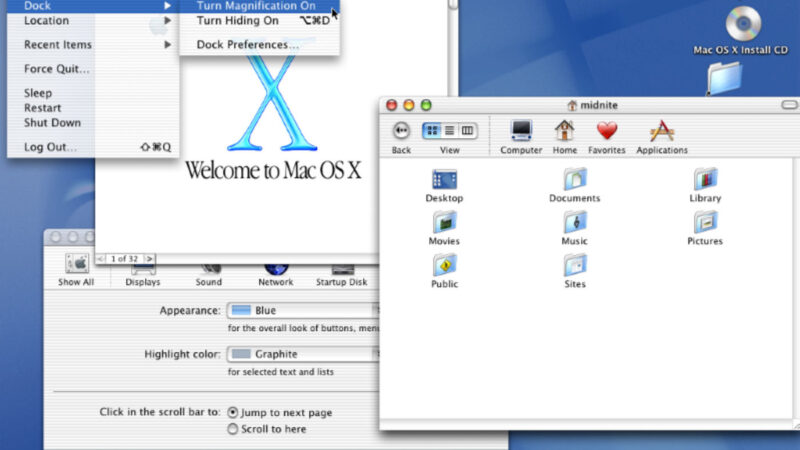Switch Finder to icon view
The image size is (800, 450).
[x=432, y=131]
